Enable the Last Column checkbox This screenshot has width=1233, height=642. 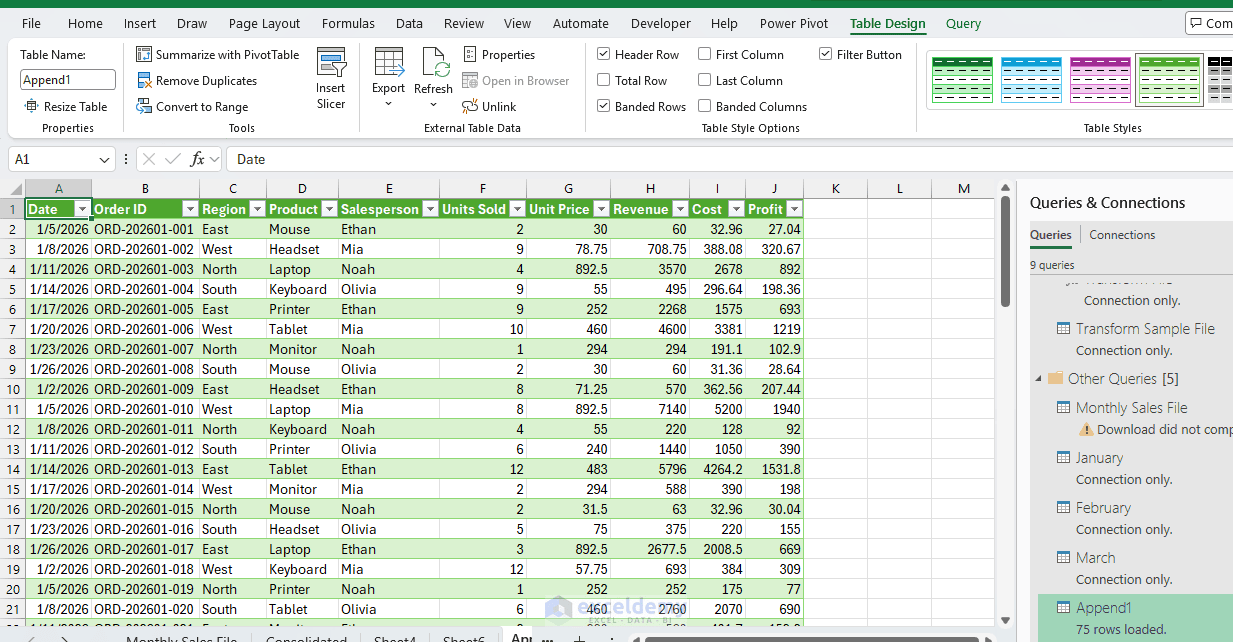click(705, 81)
